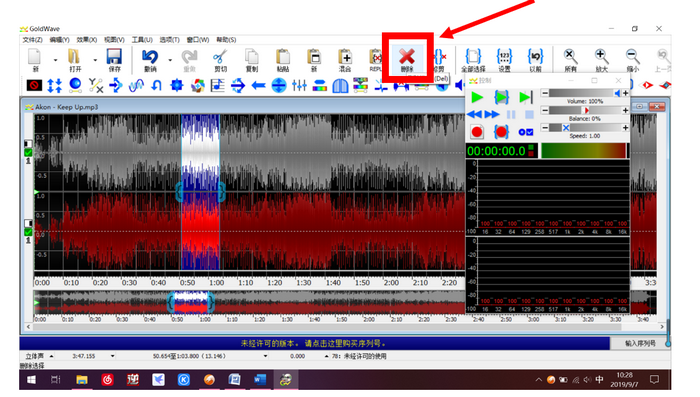This screenshot has height=397, width=700.
Task: Toggle upper channel green checkbox
Action: [x=28, y=152]
